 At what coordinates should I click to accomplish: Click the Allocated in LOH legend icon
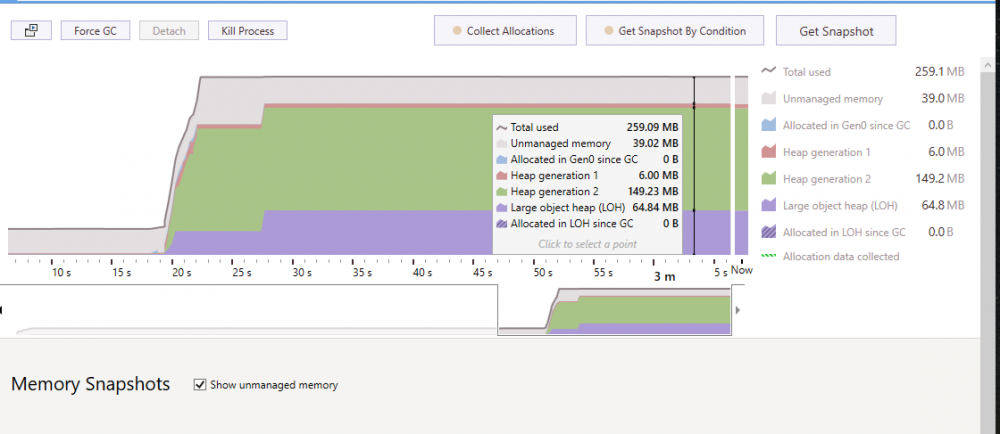[x=768, y=232]
